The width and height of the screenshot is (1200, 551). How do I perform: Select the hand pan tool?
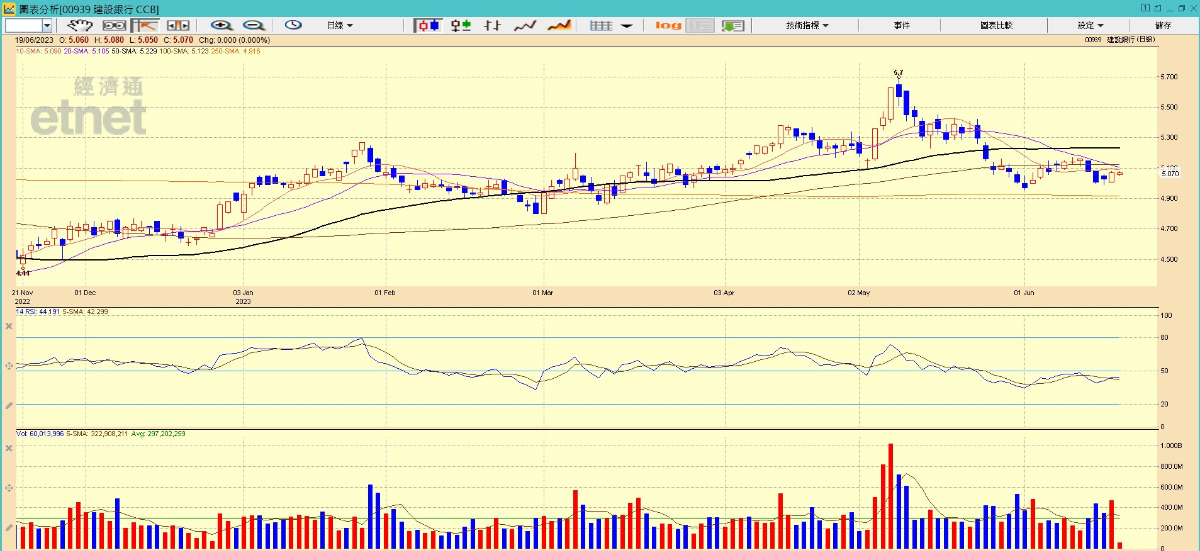point(80,25)
